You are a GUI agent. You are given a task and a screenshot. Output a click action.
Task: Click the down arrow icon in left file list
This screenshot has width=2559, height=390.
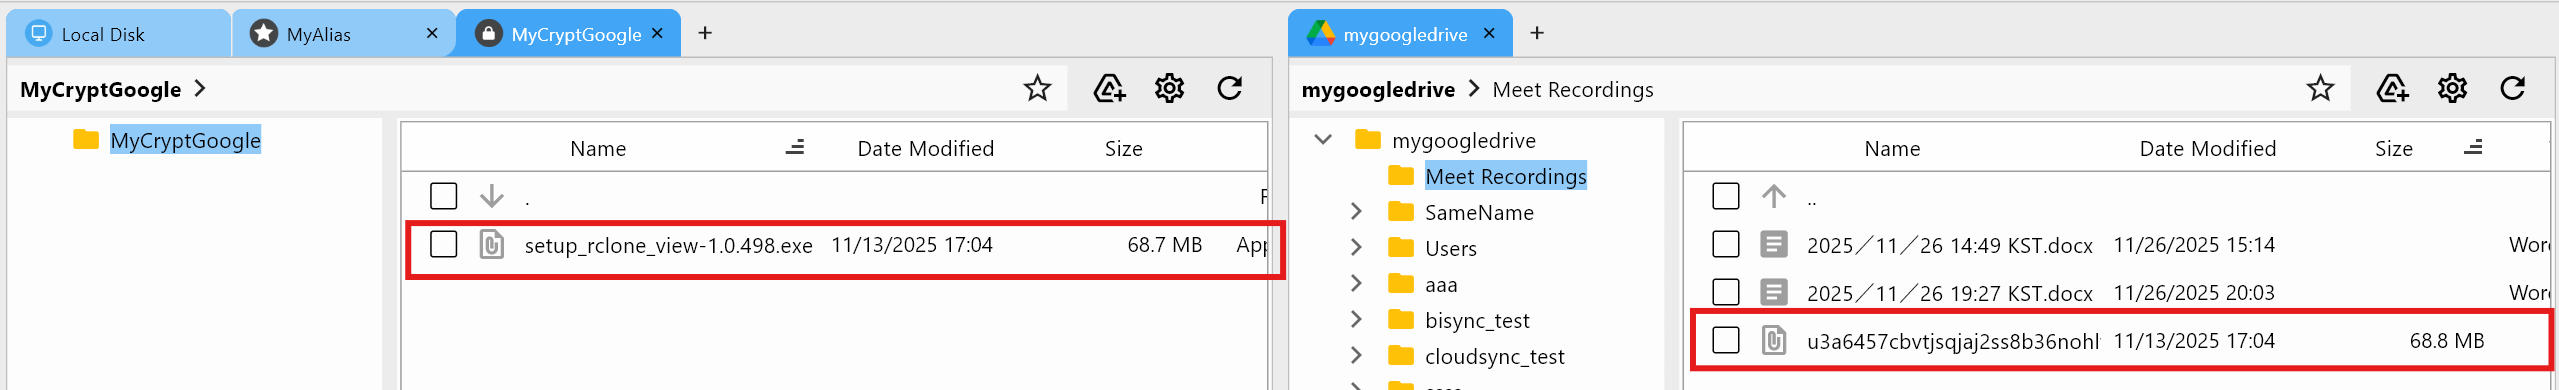click(x=491, y=196)
